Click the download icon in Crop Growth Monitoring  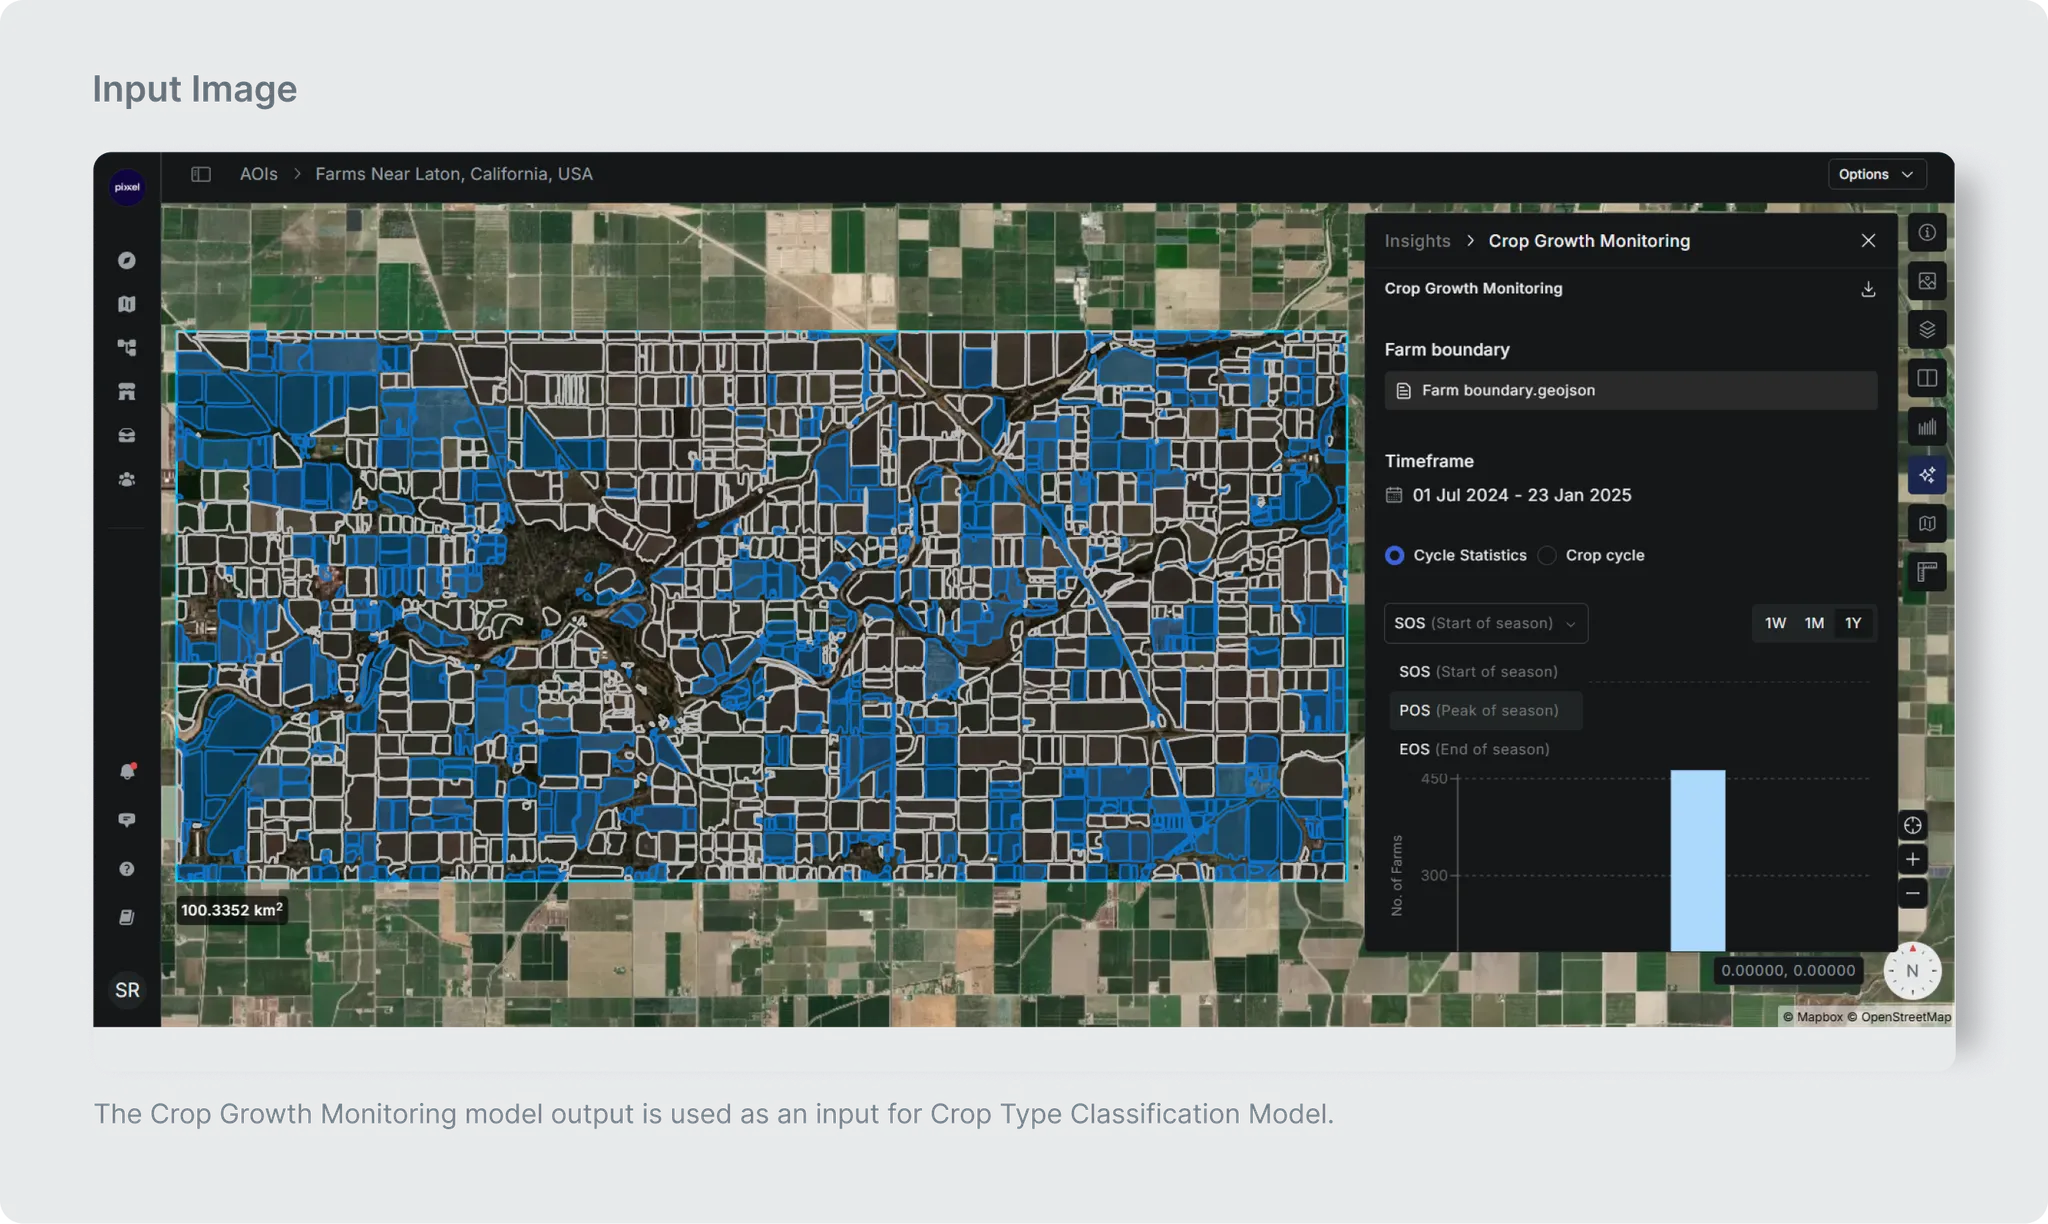coord(1867,289)
